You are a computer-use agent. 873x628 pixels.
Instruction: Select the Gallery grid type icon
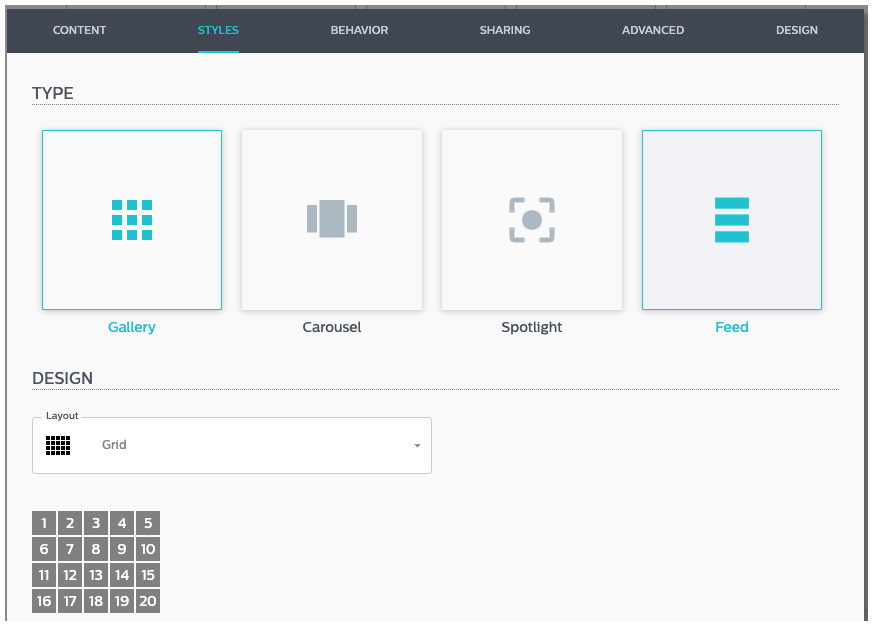(x=132, y=220)
